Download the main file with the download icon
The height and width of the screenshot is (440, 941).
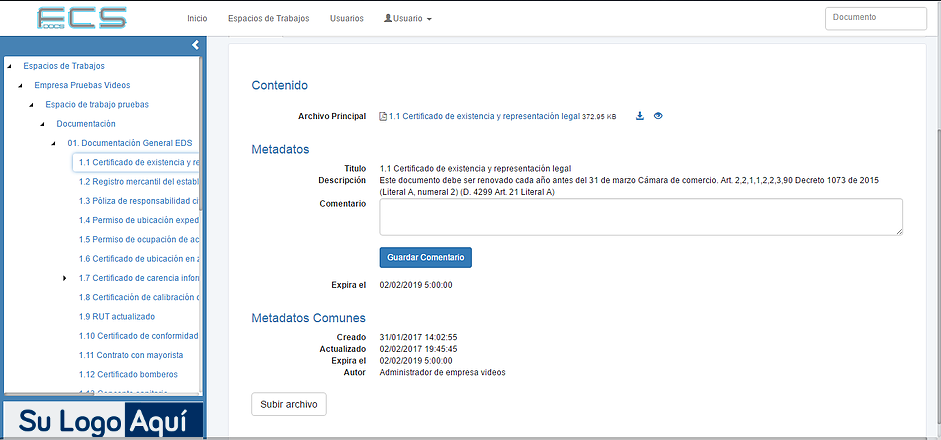(x=640, y=116)
